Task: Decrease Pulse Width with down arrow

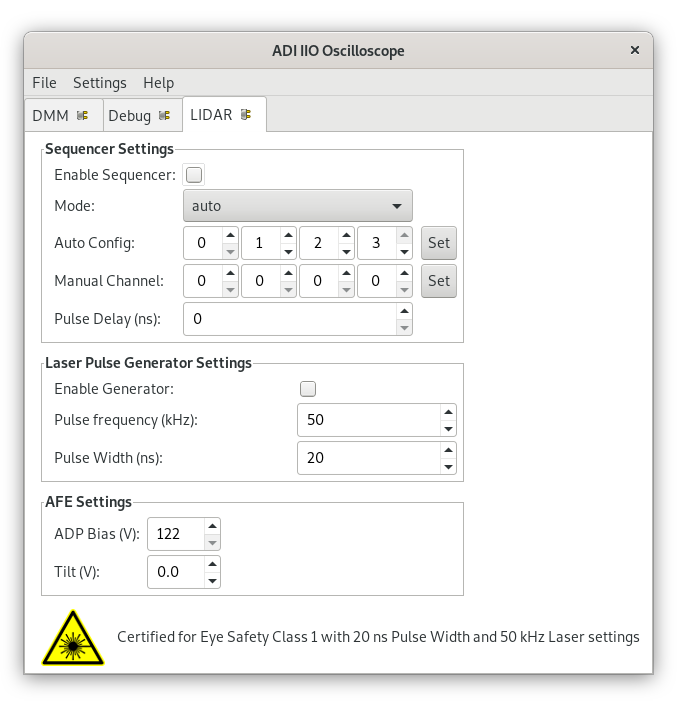Action: 448,467
